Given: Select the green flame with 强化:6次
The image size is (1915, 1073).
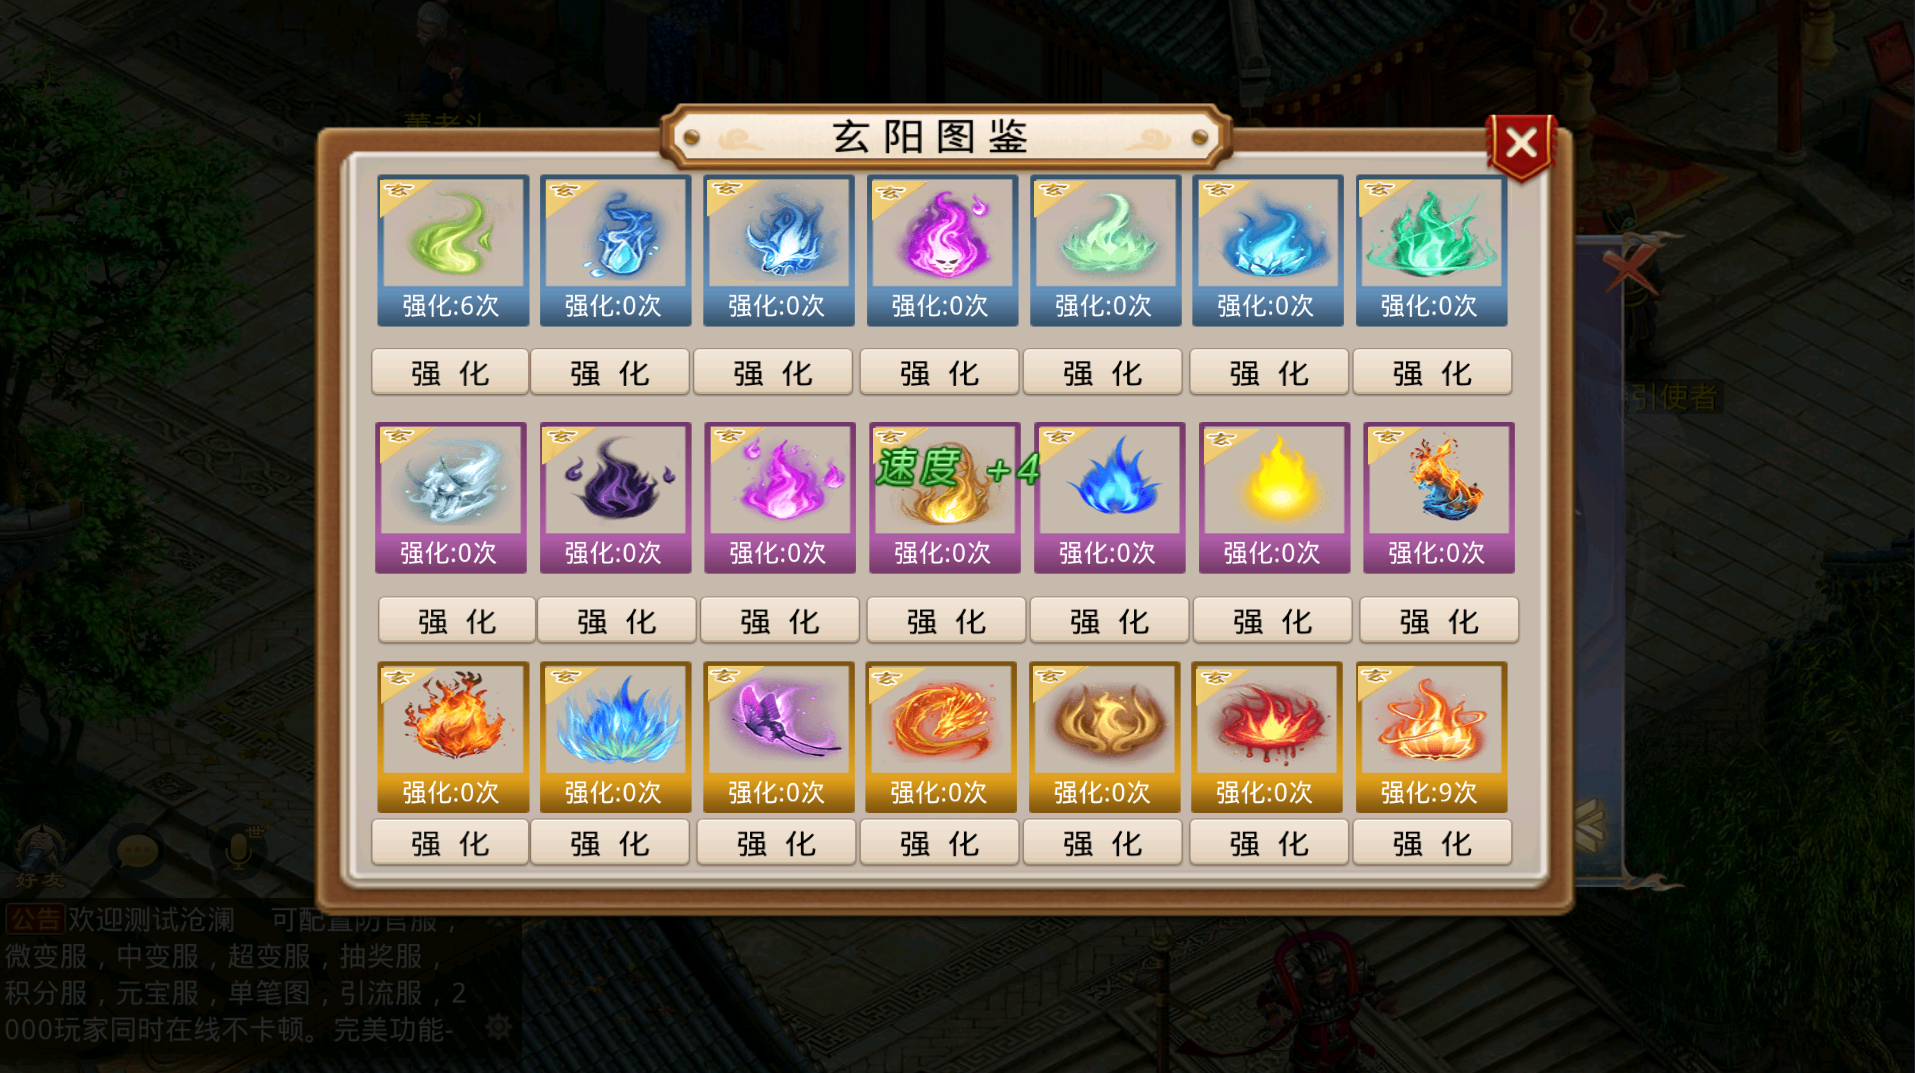Looking at the screenshot, I should pyautogui.click(x=453, y=250).
